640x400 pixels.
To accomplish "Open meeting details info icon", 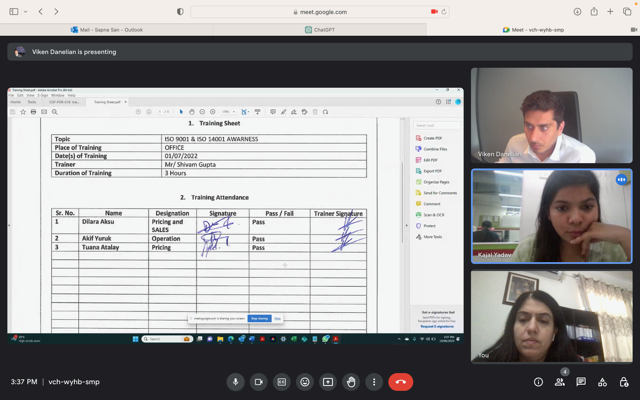I will point(538,382).
